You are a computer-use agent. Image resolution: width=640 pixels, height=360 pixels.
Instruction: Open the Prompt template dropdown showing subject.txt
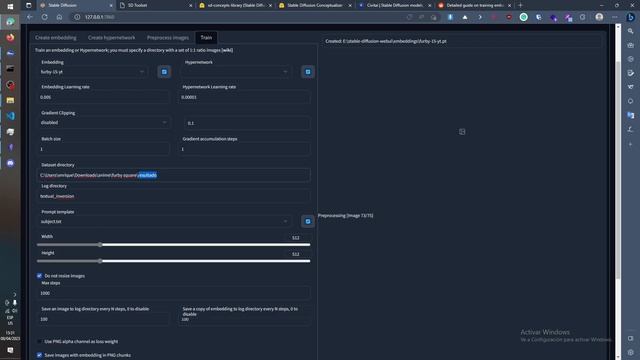164,221
